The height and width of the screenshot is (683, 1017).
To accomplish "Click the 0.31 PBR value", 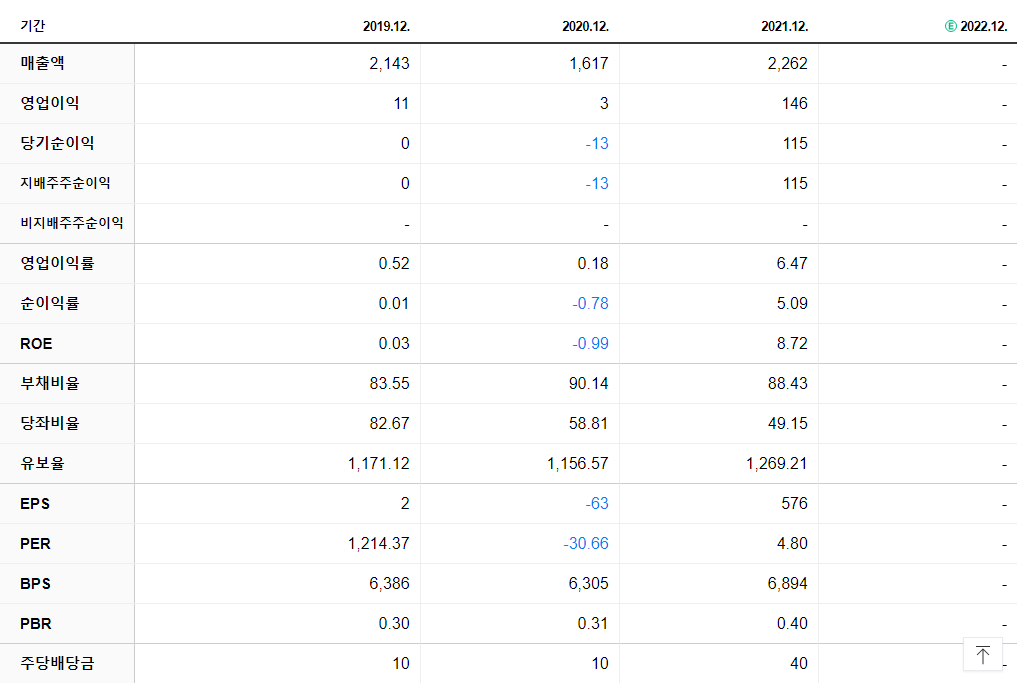I will tap(593, 624).
